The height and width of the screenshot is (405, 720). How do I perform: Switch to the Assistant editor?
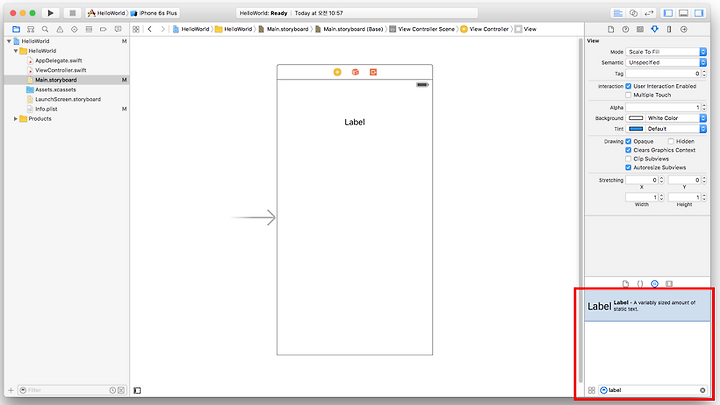pos(633,13)
